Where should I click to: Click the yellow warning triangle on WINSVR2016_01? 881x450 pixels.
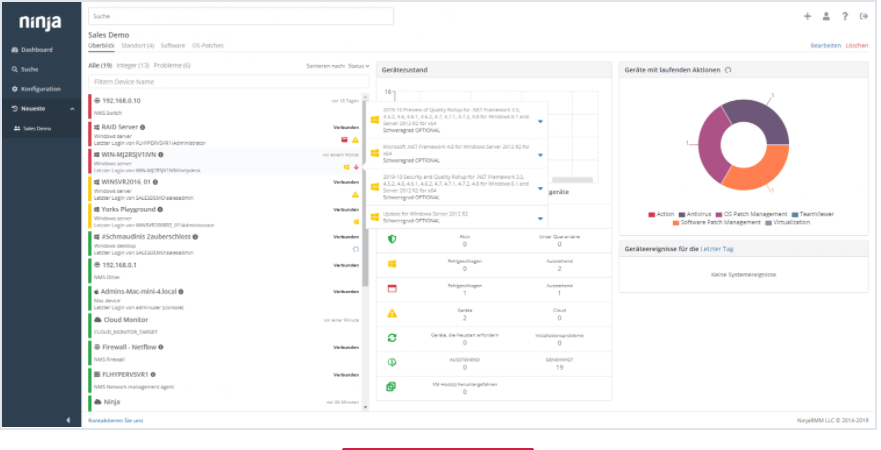point(354,194)
